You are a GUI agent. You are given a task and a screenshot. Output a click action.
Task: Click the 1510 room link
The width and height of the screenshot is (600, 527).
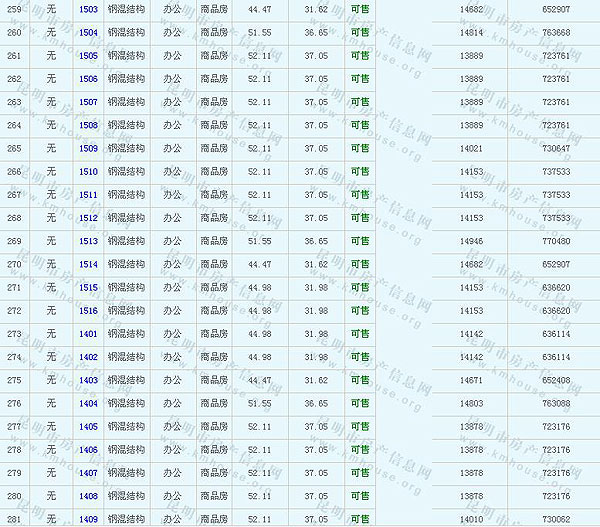(x=88, y=172)
